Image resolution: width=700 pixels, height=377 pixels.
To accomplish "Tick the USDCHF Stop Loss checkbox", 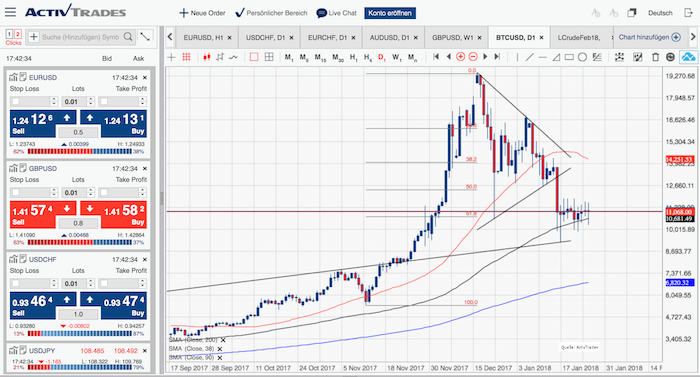I will click(x=15, y=283).
